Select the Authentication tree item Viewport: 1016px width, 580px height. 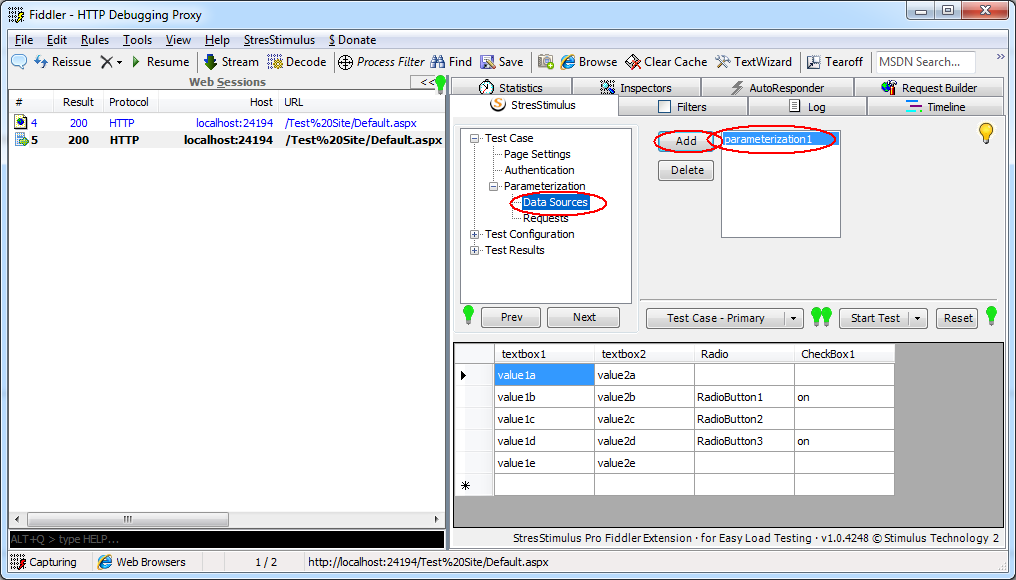(x=539, y=170)
